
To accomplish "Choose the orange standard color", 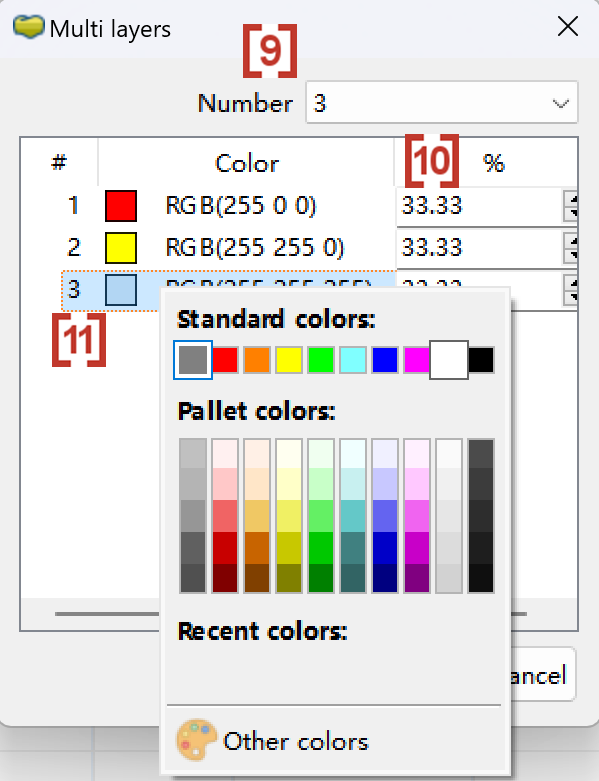I will pos(257,360).
